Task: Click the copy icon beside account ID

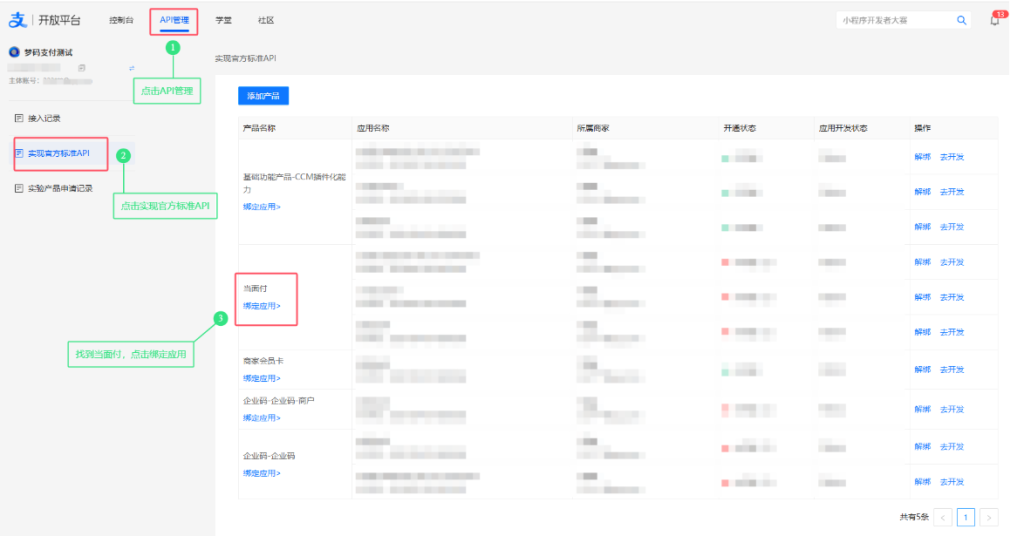Action: (x=82, y=68)
